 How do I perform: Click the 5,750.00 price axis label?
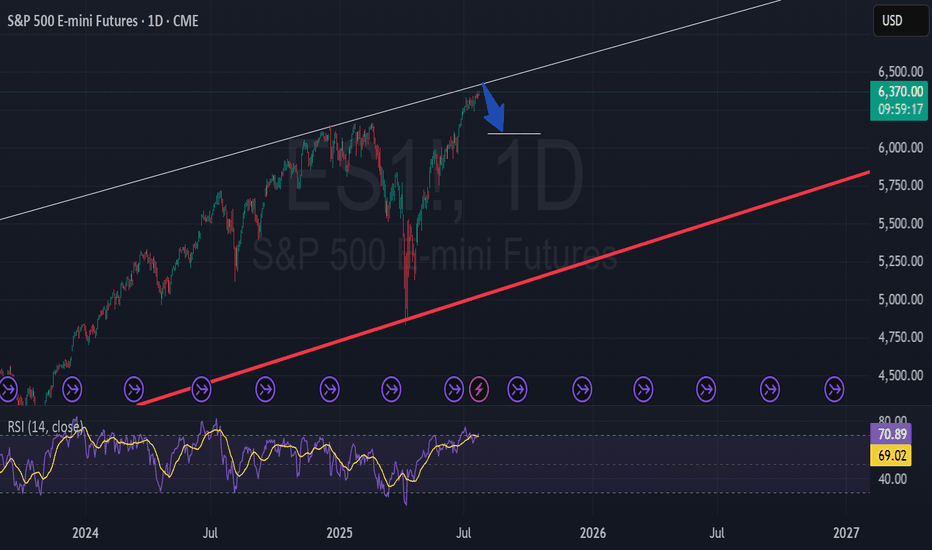tap(900, 186)
